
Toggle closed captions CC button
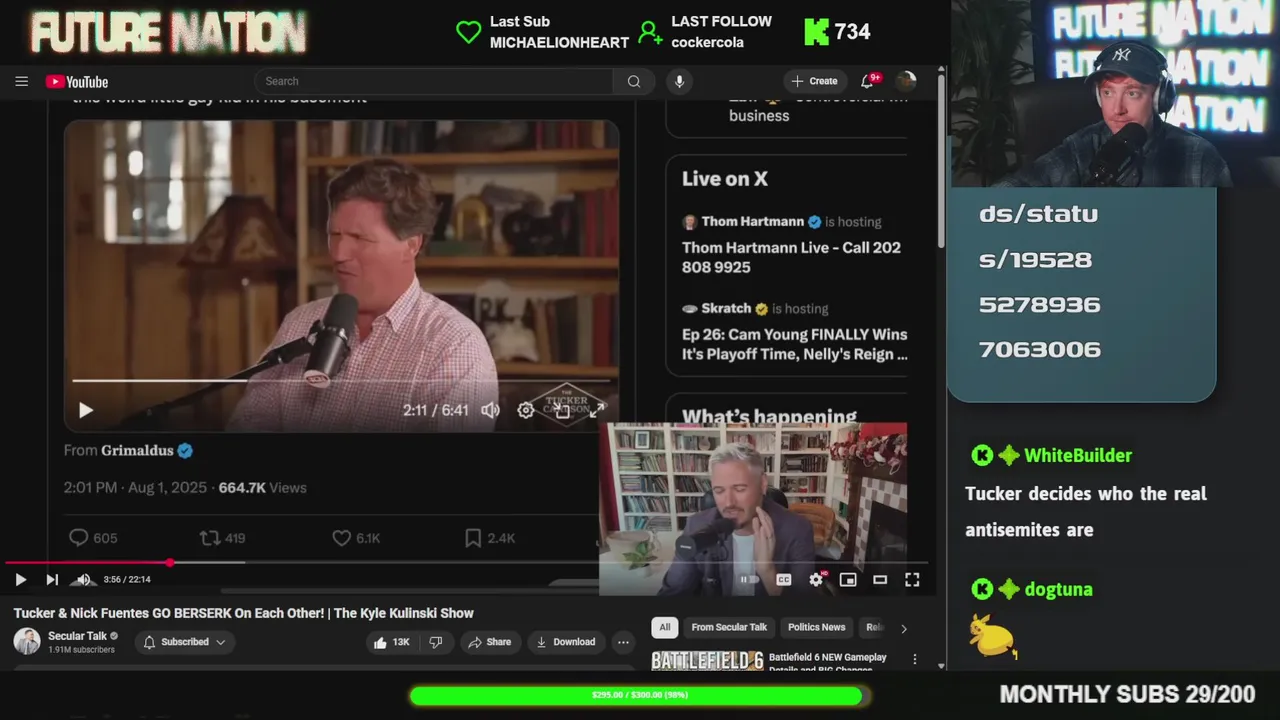tap(784, 579)
